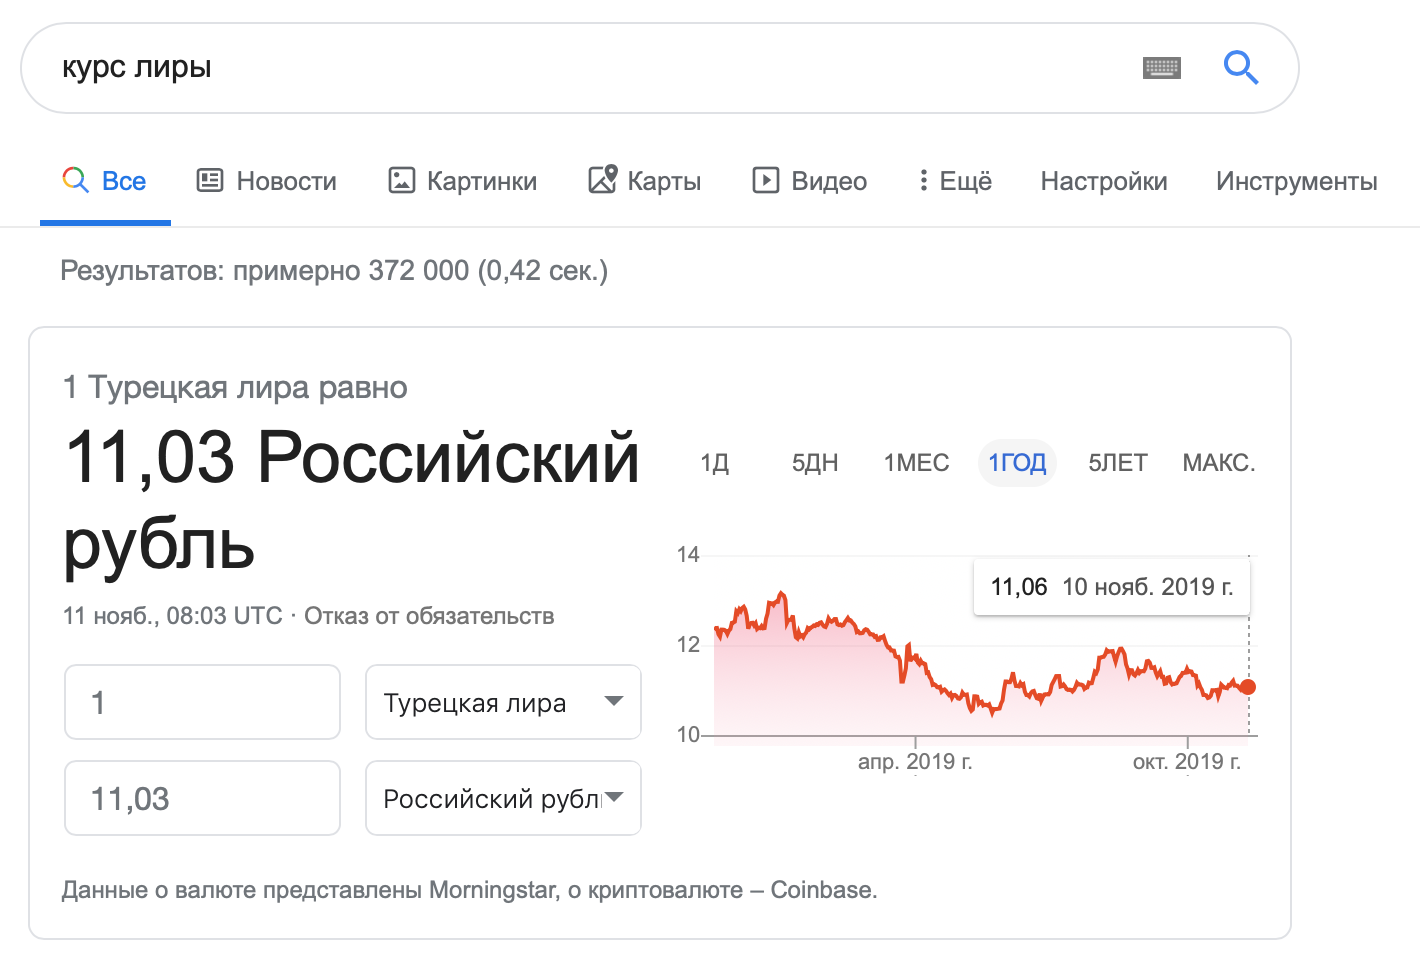Select the 1МЕС chart range
This screenshot has height=964, width=1420.
click(916, 463)
